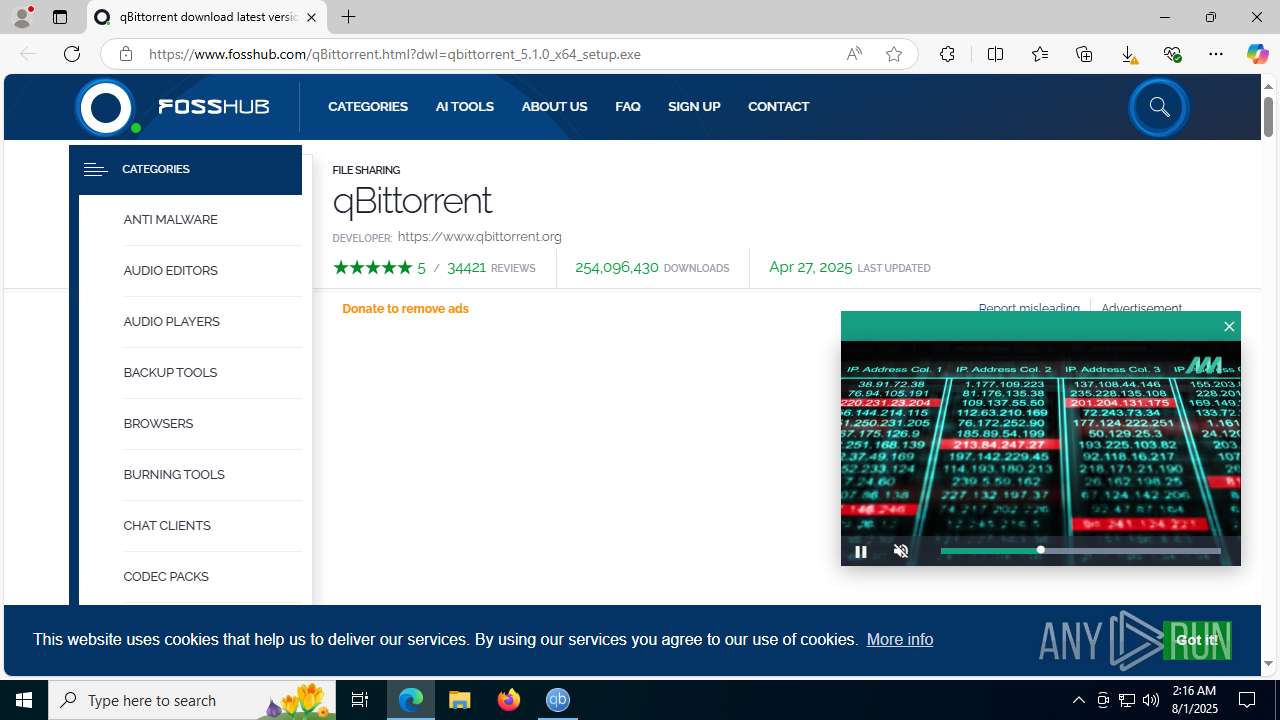
Task: Open Edge Settings and more menu
Action: [x=1216, y=54]
